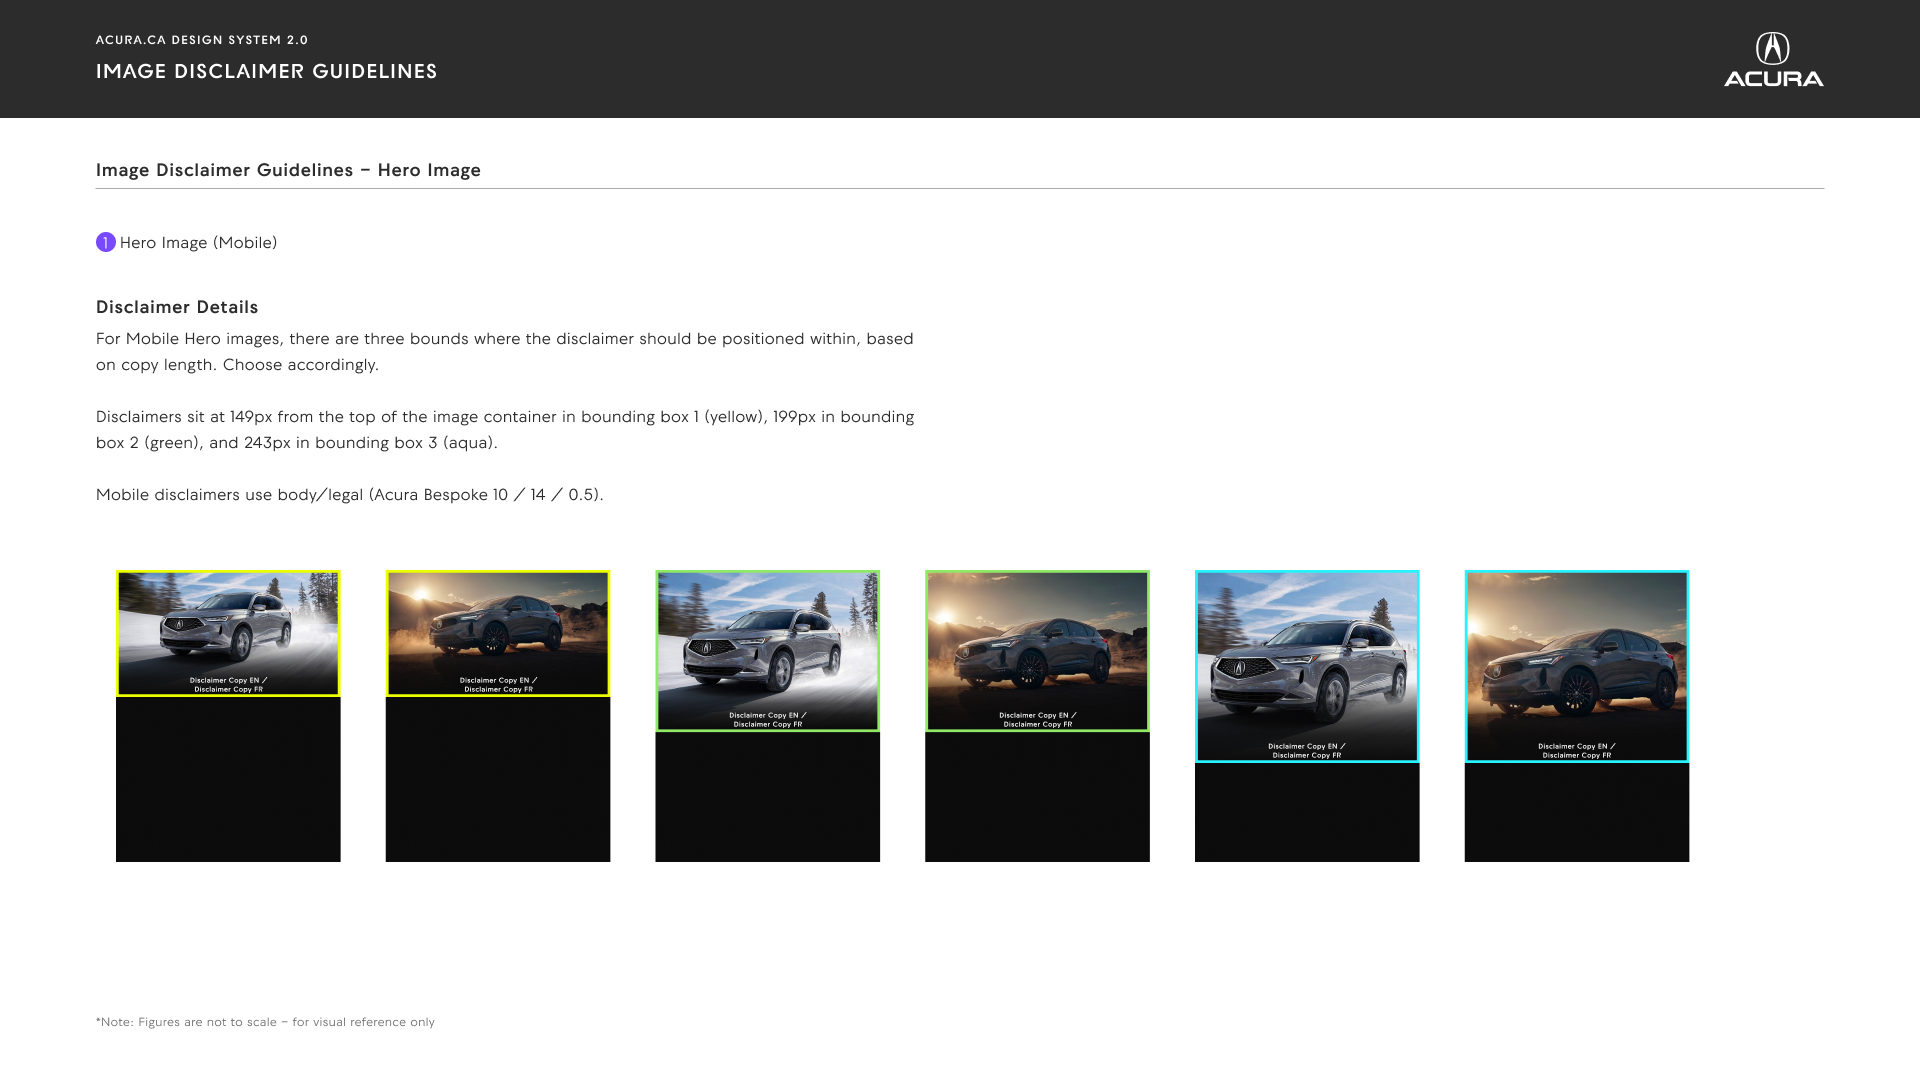Click the 'Disclaimer Details' subheading
The height and width of the screenshot is (1080, 1920).
177,307
